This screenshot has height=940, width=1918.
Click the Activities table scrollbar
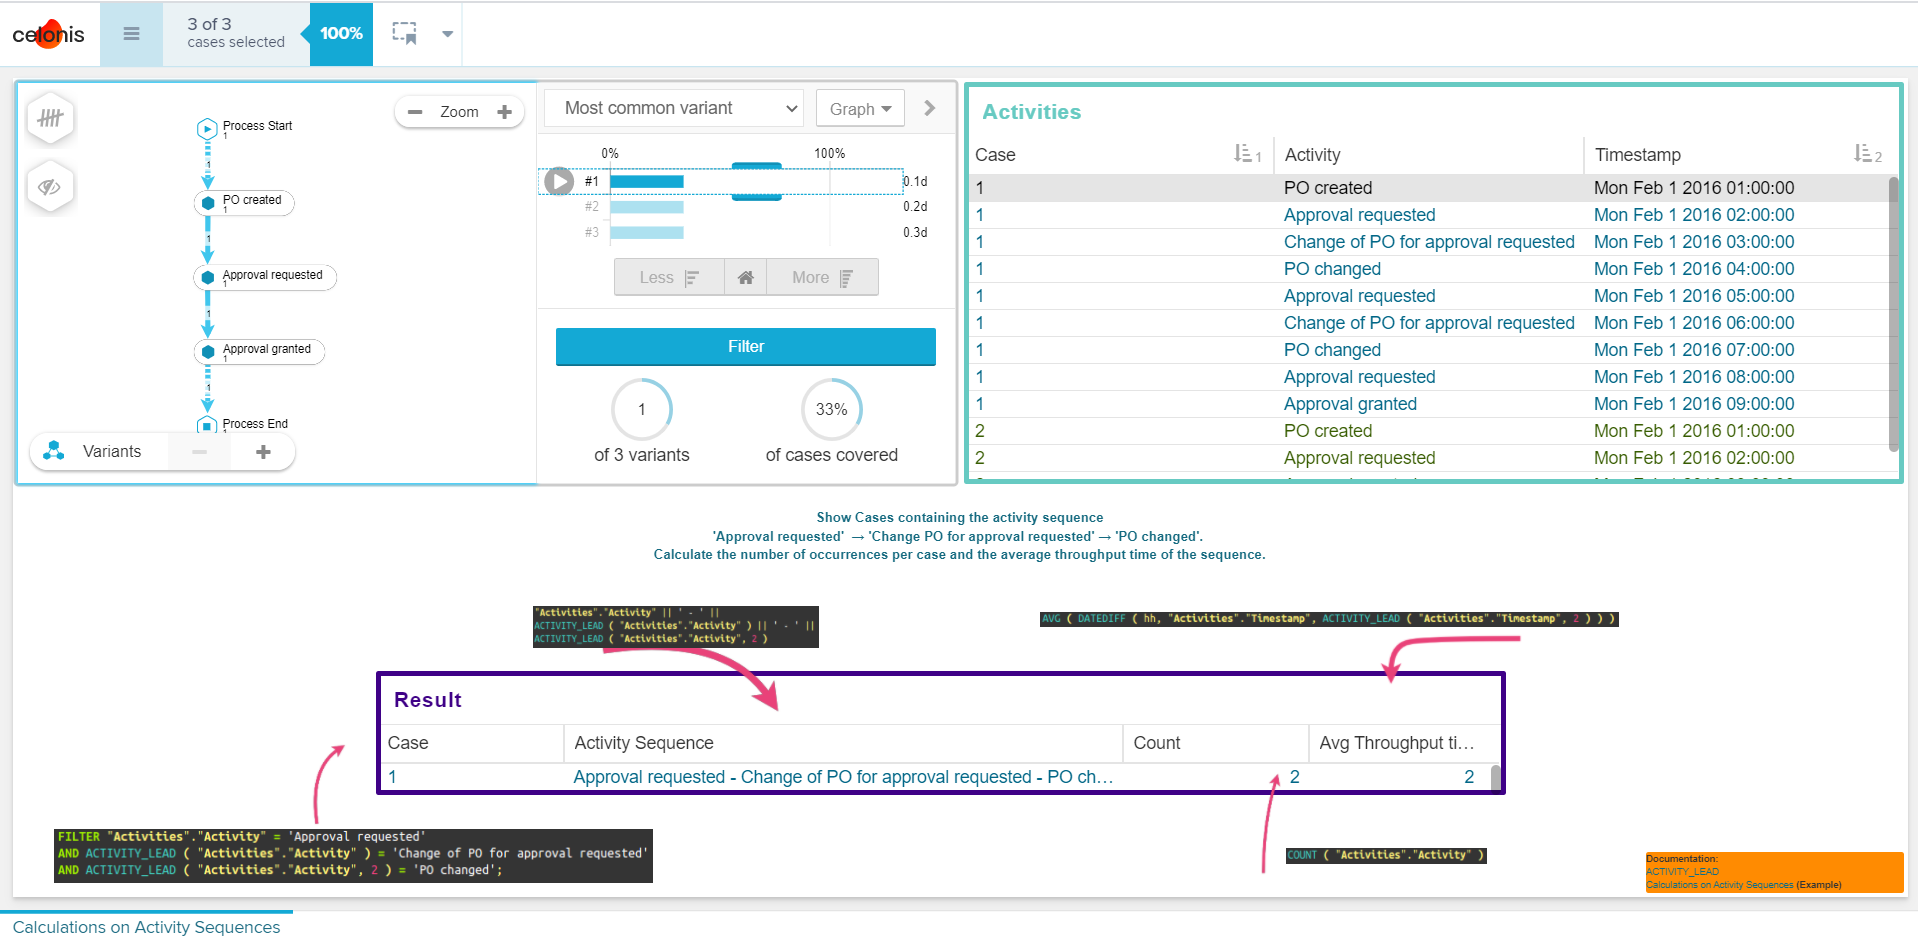(1893, 314)
